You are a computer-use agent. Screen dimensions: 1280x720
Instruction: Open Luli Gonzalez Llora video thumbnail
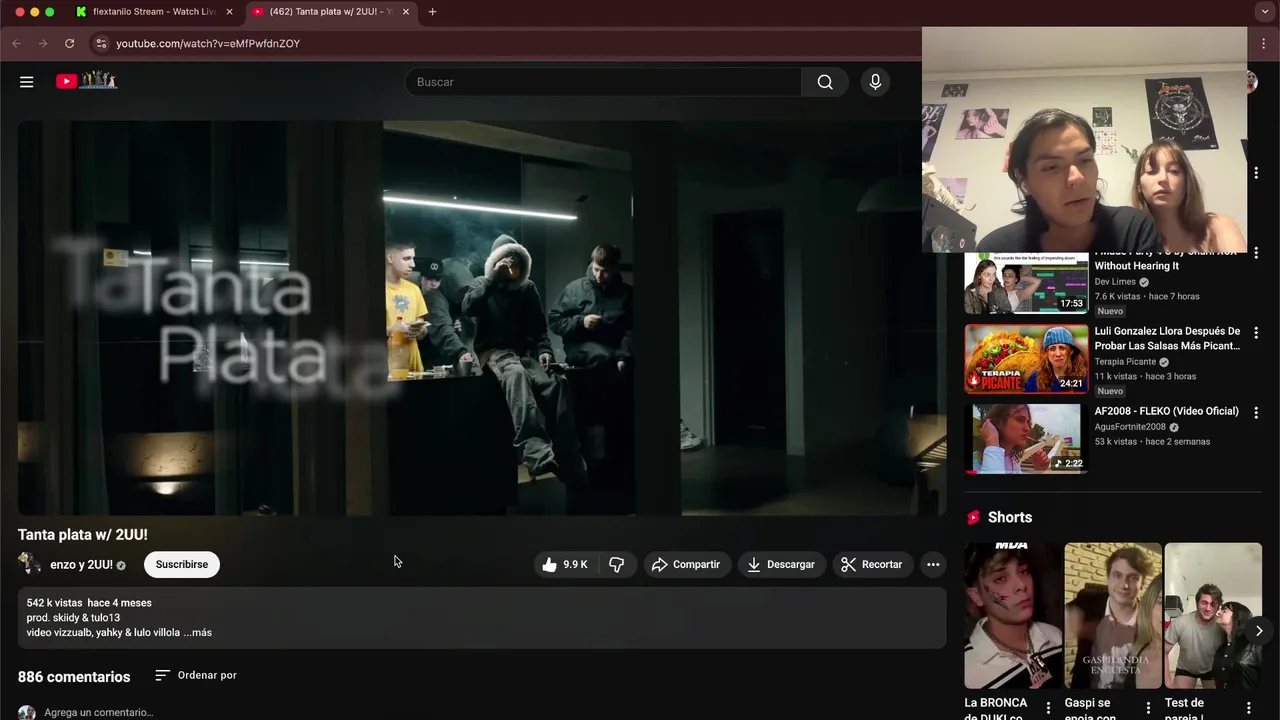[x=1026, y=358]
